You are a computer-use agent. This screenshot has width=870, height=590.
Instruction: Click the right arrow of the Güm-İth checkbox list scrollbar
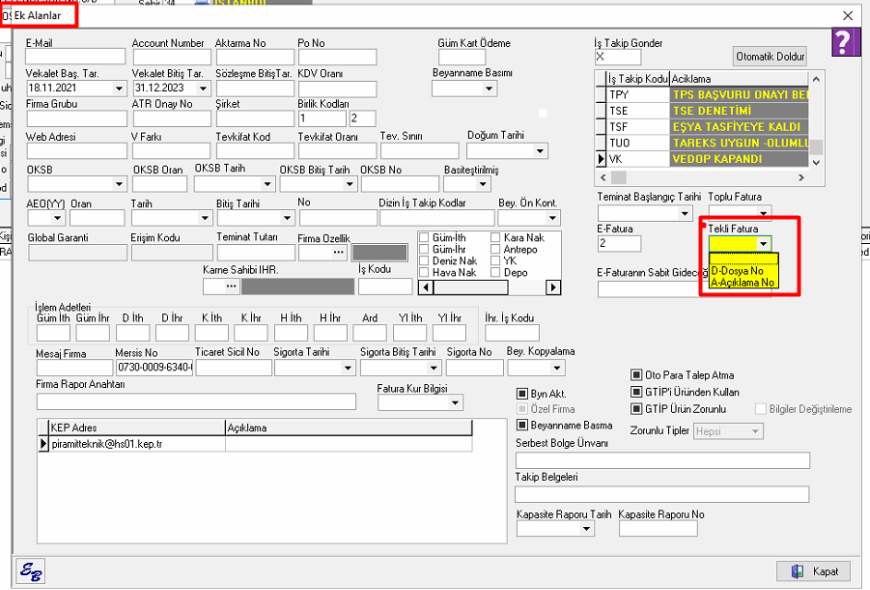(553, 288)
